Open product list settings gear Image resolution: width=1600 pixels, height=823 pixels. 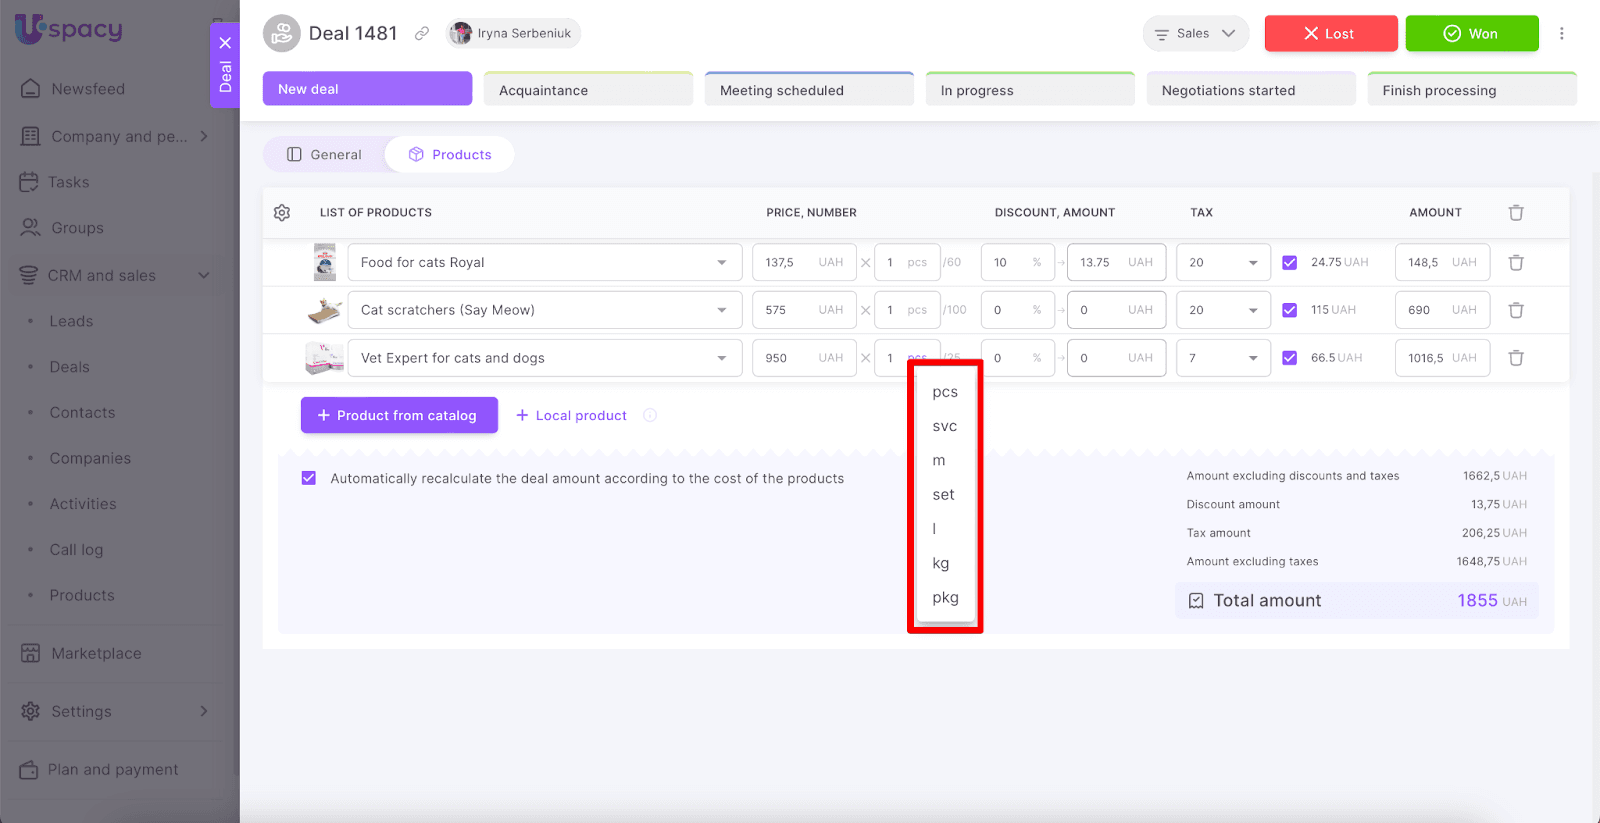tap(282, 213)
